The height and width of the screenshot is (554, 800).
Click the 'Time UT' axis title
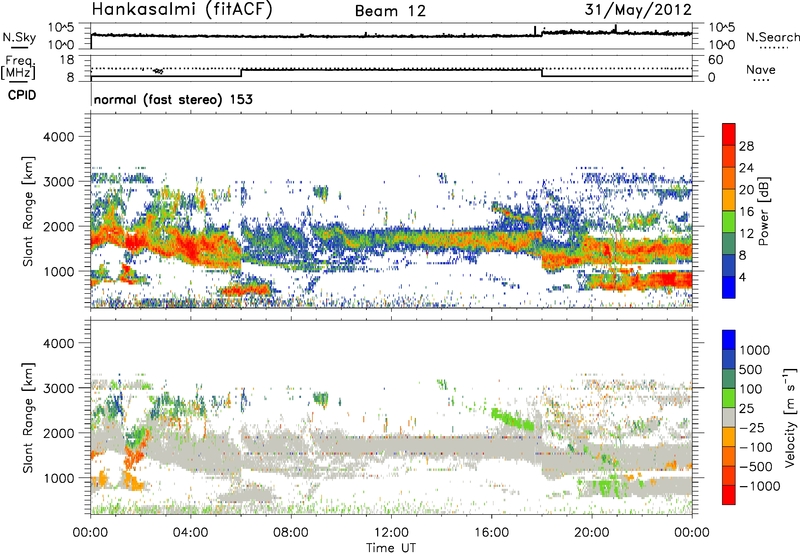pos(391,548)
